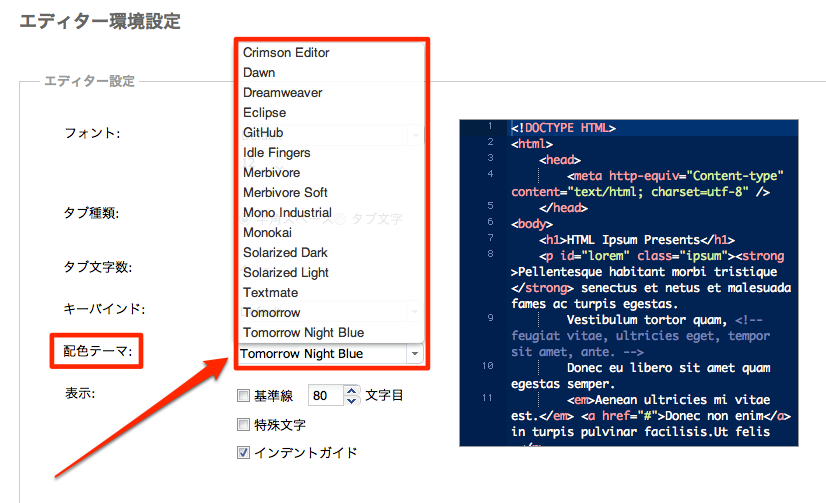
Task: Select the Merbivore Soft theme
Action: pos(285,193)
